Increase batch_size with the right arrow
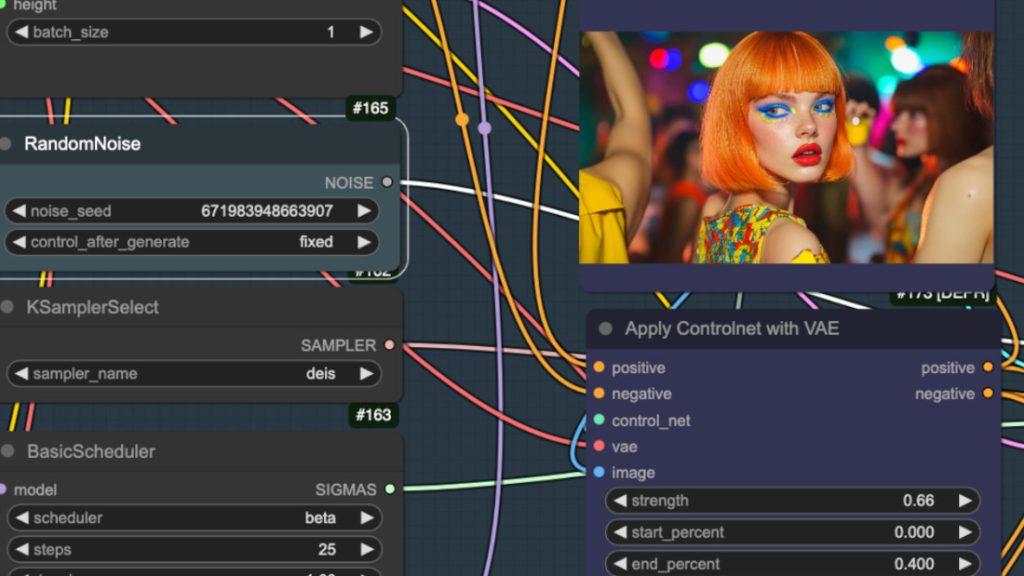The image size is (1024, 576). click(366, 32)
